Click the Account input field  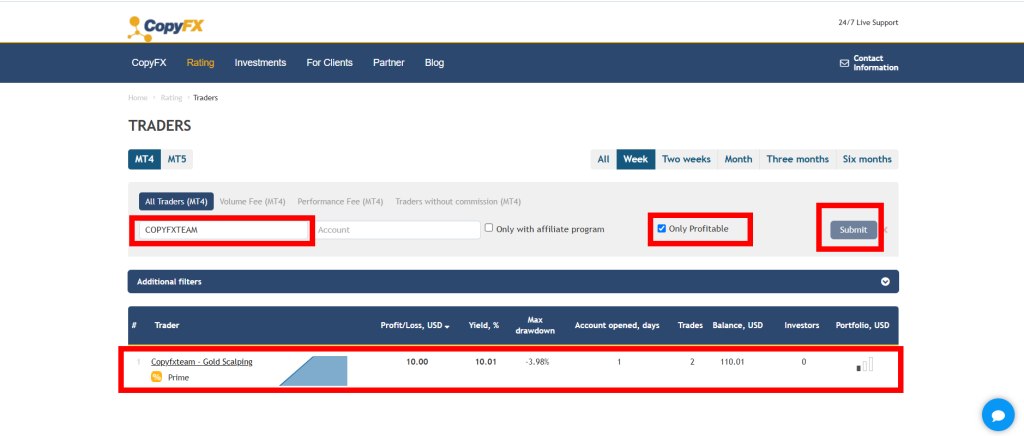397,230
